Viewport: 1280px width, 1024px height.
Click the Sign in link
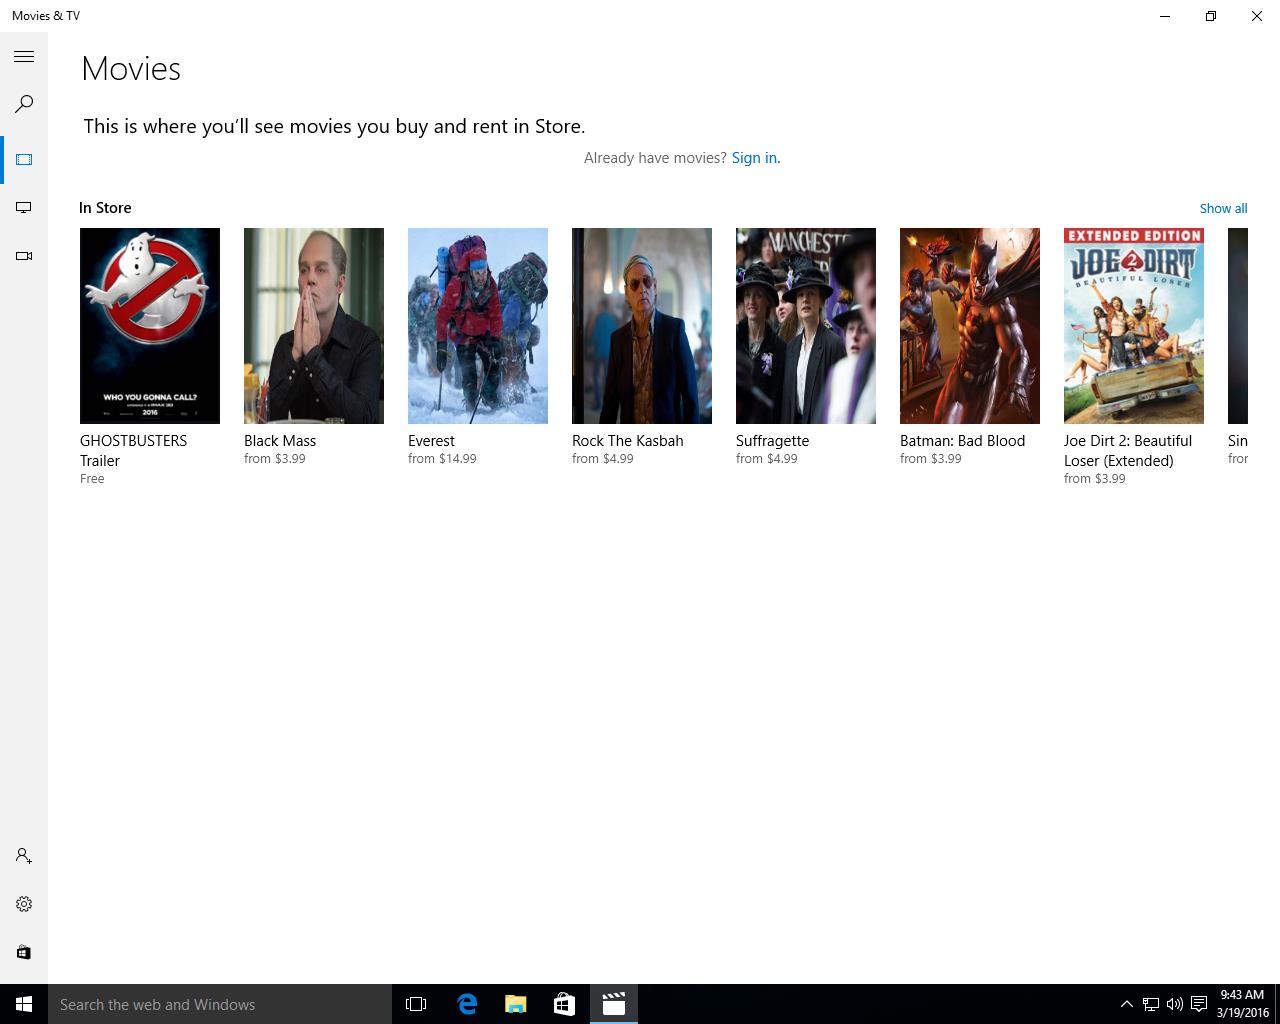click(x=756, y=158)
